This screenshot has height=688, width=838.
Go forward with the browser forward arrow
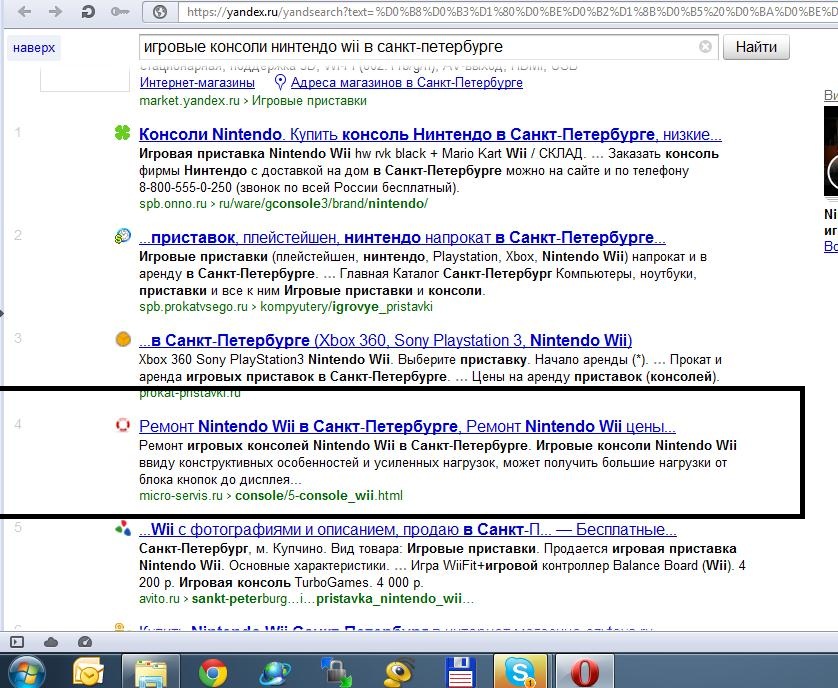pyautogui.click(x=56, y=11)
